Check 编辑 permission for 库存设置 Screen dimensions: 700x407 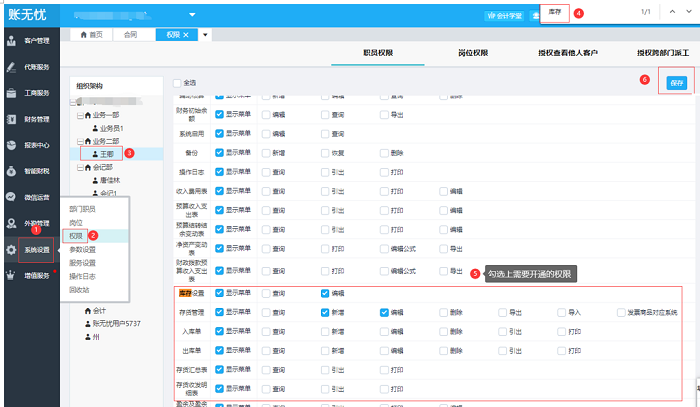coord(325,293)
